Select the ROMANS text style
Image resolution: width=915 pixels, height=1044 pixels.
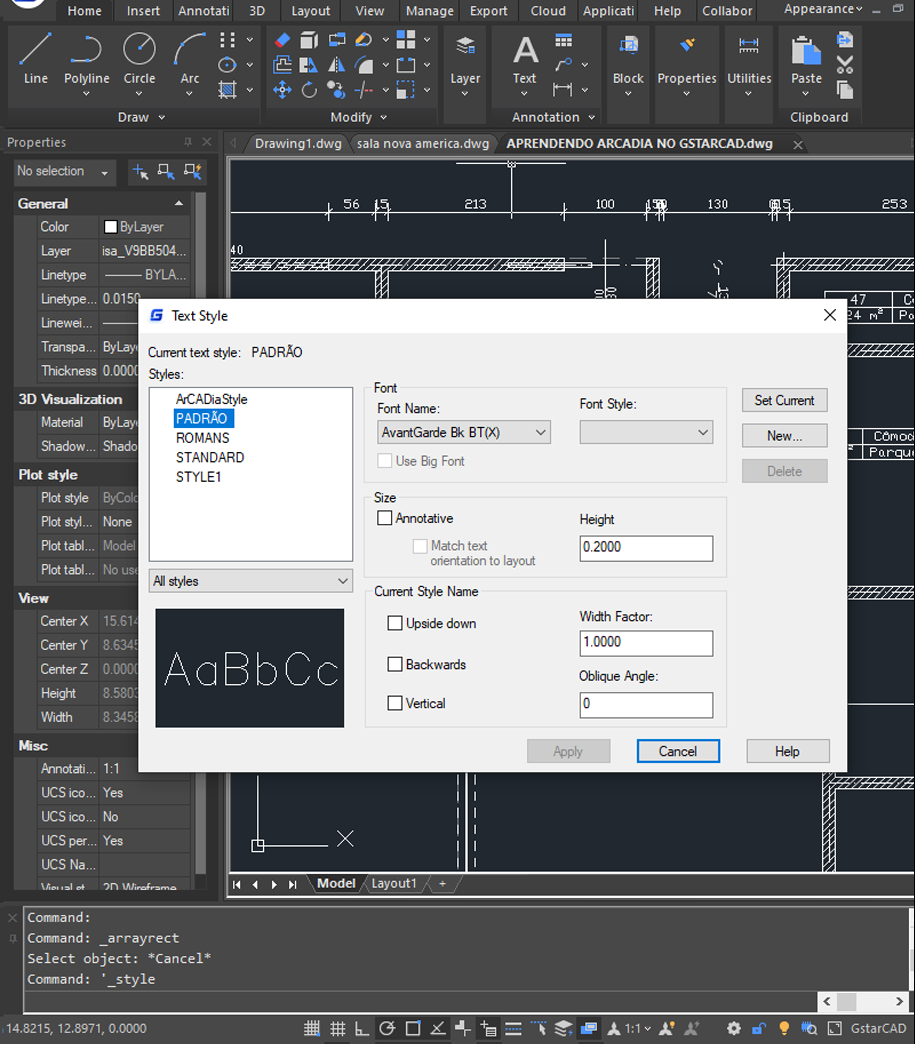(202, 438)
